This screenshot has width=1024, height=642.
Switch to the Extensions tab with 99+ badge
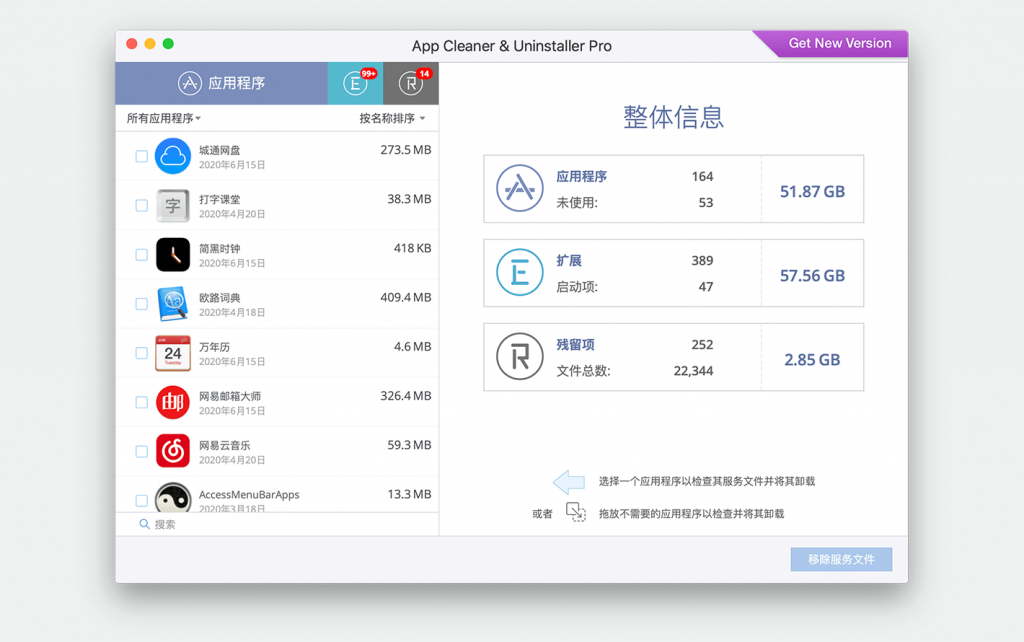point(355,83)
